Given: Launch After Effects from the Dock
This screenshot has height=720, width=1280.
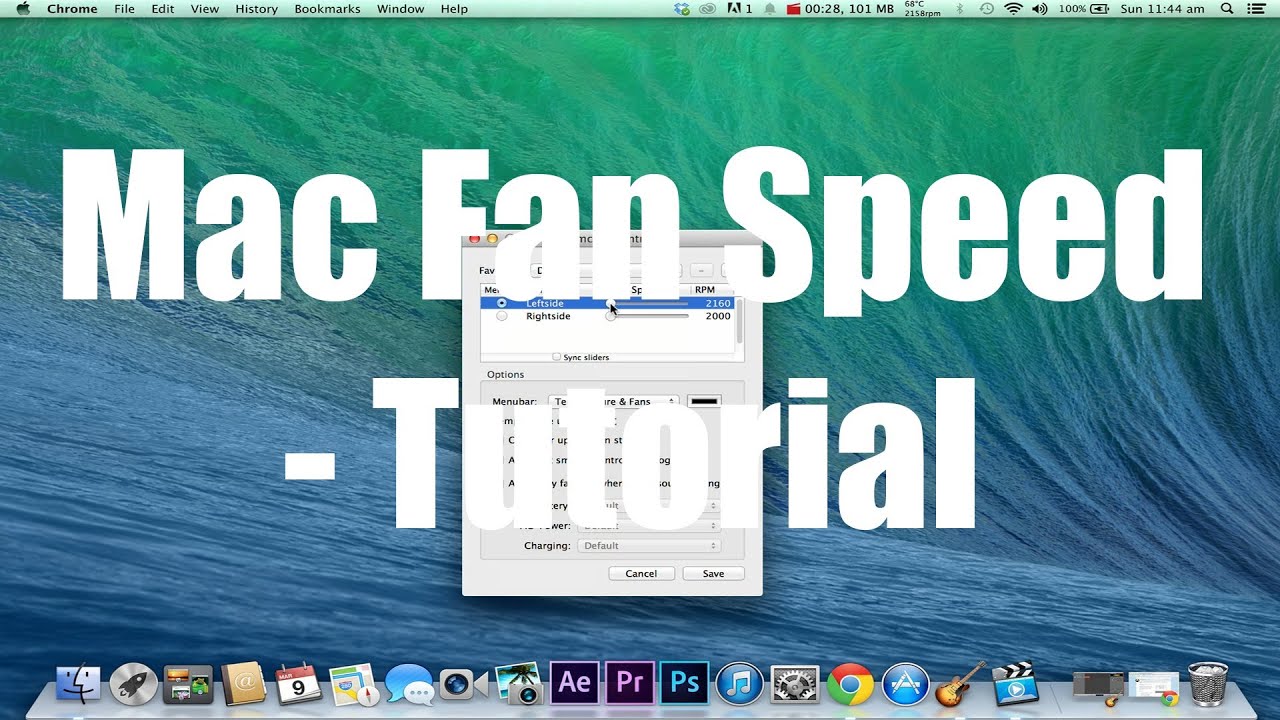Looking at the screenshot, I should tap(575, 683).
